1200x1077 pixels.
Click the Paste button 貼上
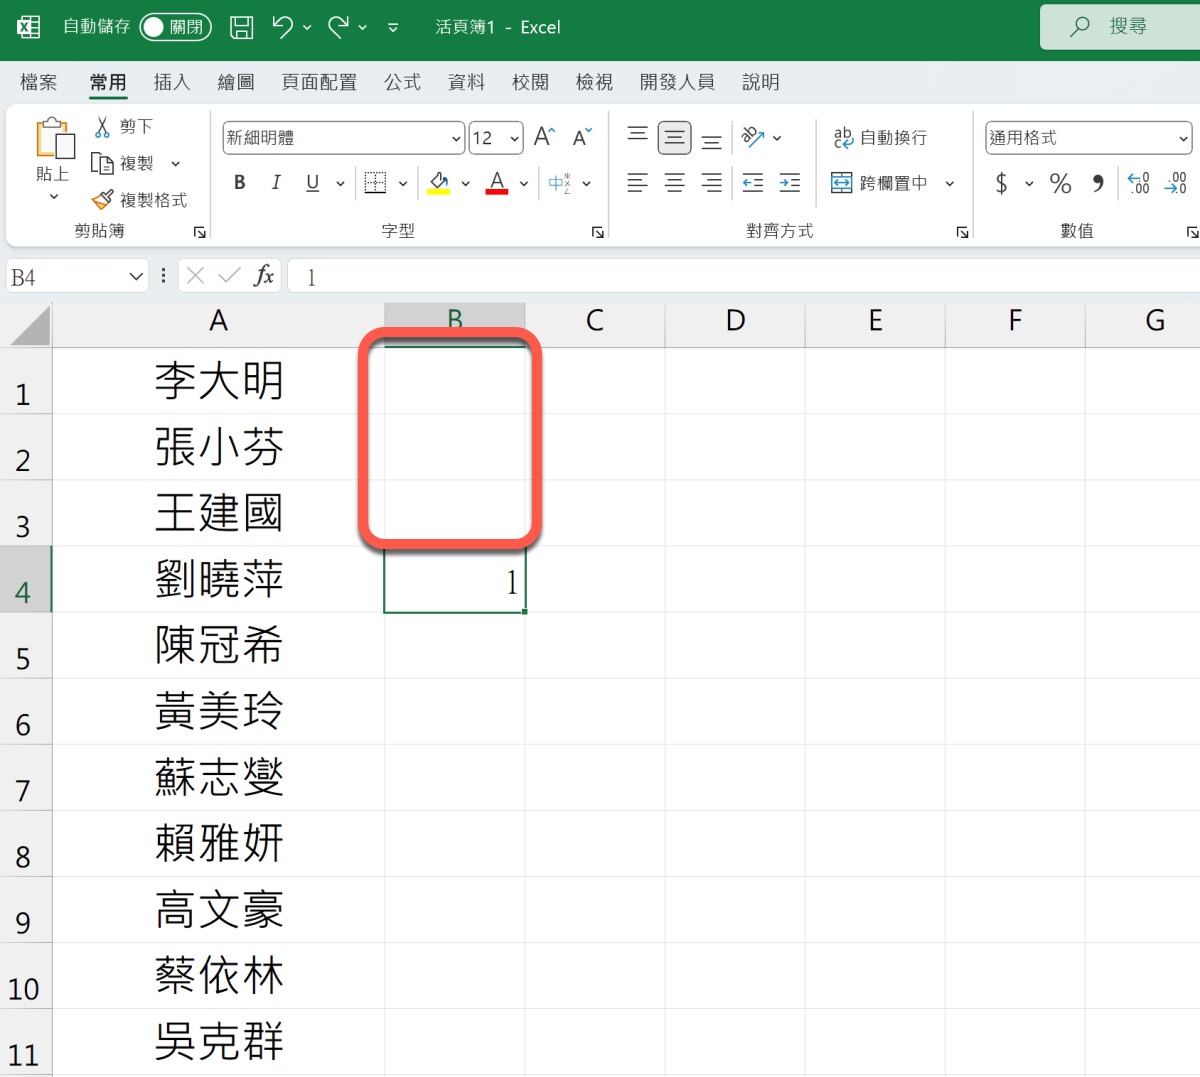54,150
